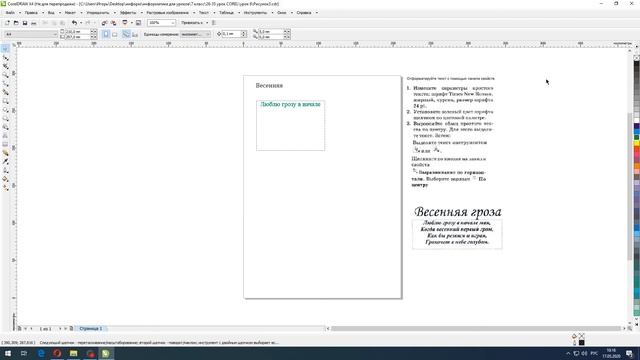Click the next page arrow in the page navigator
The width and height of the screenshot is (640, 360).
pos(60,328)
